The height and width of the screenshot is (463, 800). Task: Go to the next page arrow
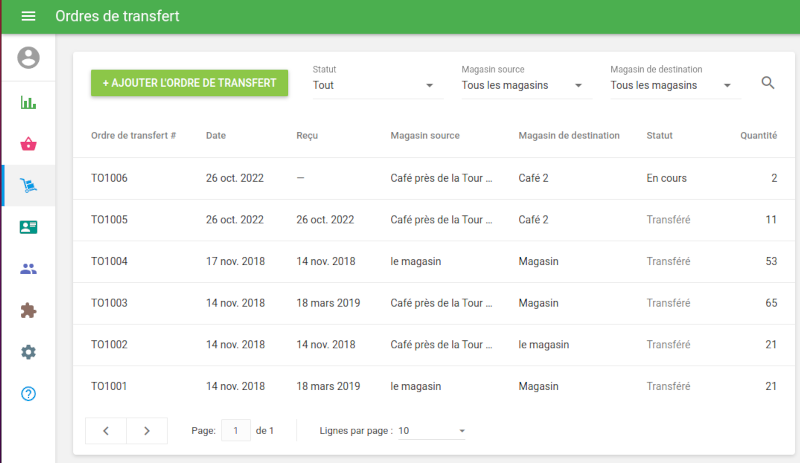[147, 431]
